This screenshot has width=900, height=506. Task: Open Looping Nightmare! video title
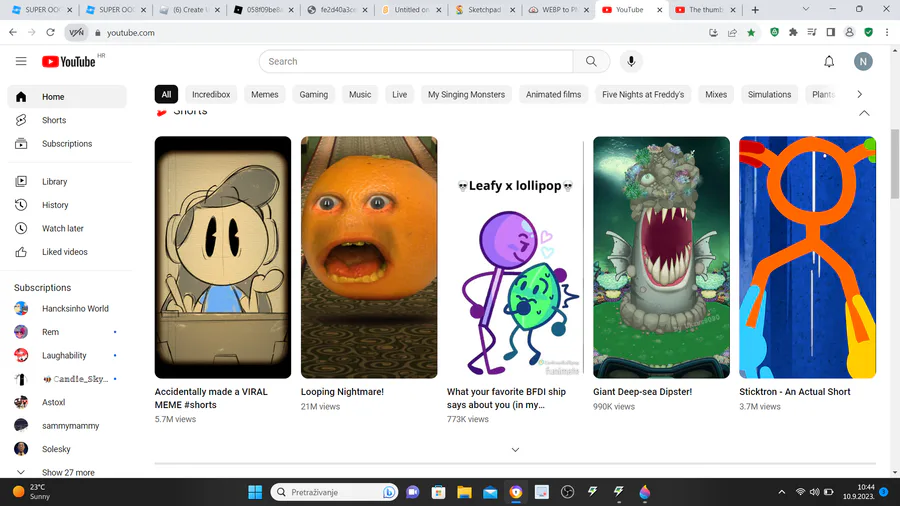point(342,392)
